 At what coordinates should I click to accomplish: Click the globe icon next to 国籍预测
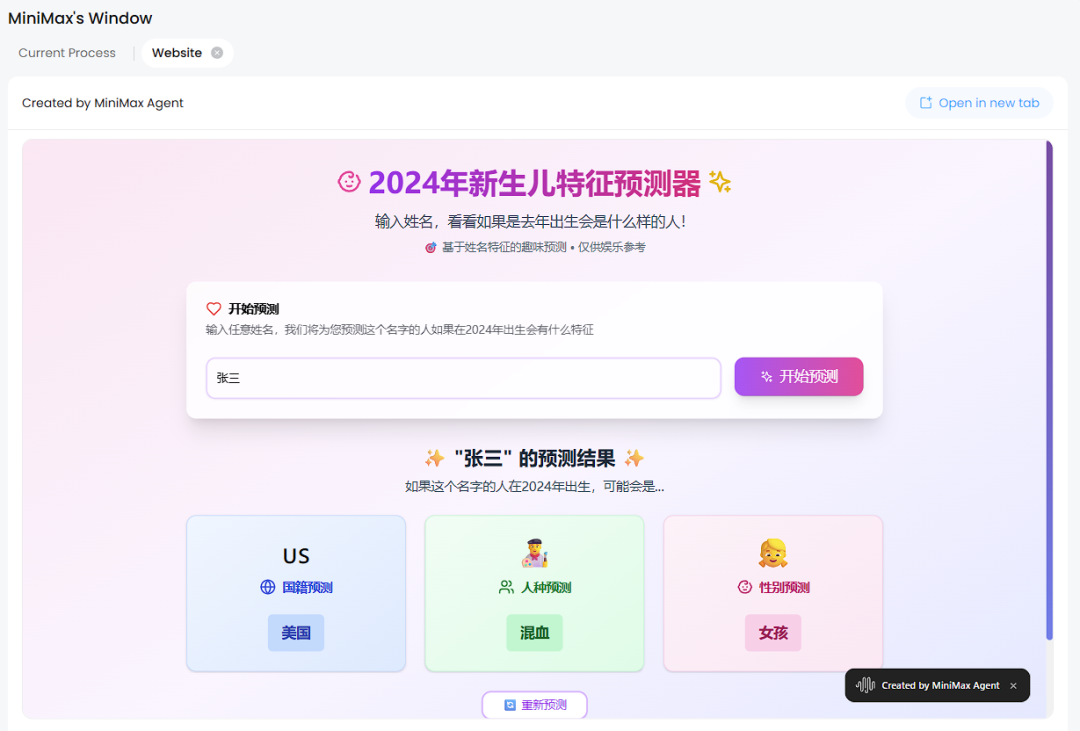[267, 587]
